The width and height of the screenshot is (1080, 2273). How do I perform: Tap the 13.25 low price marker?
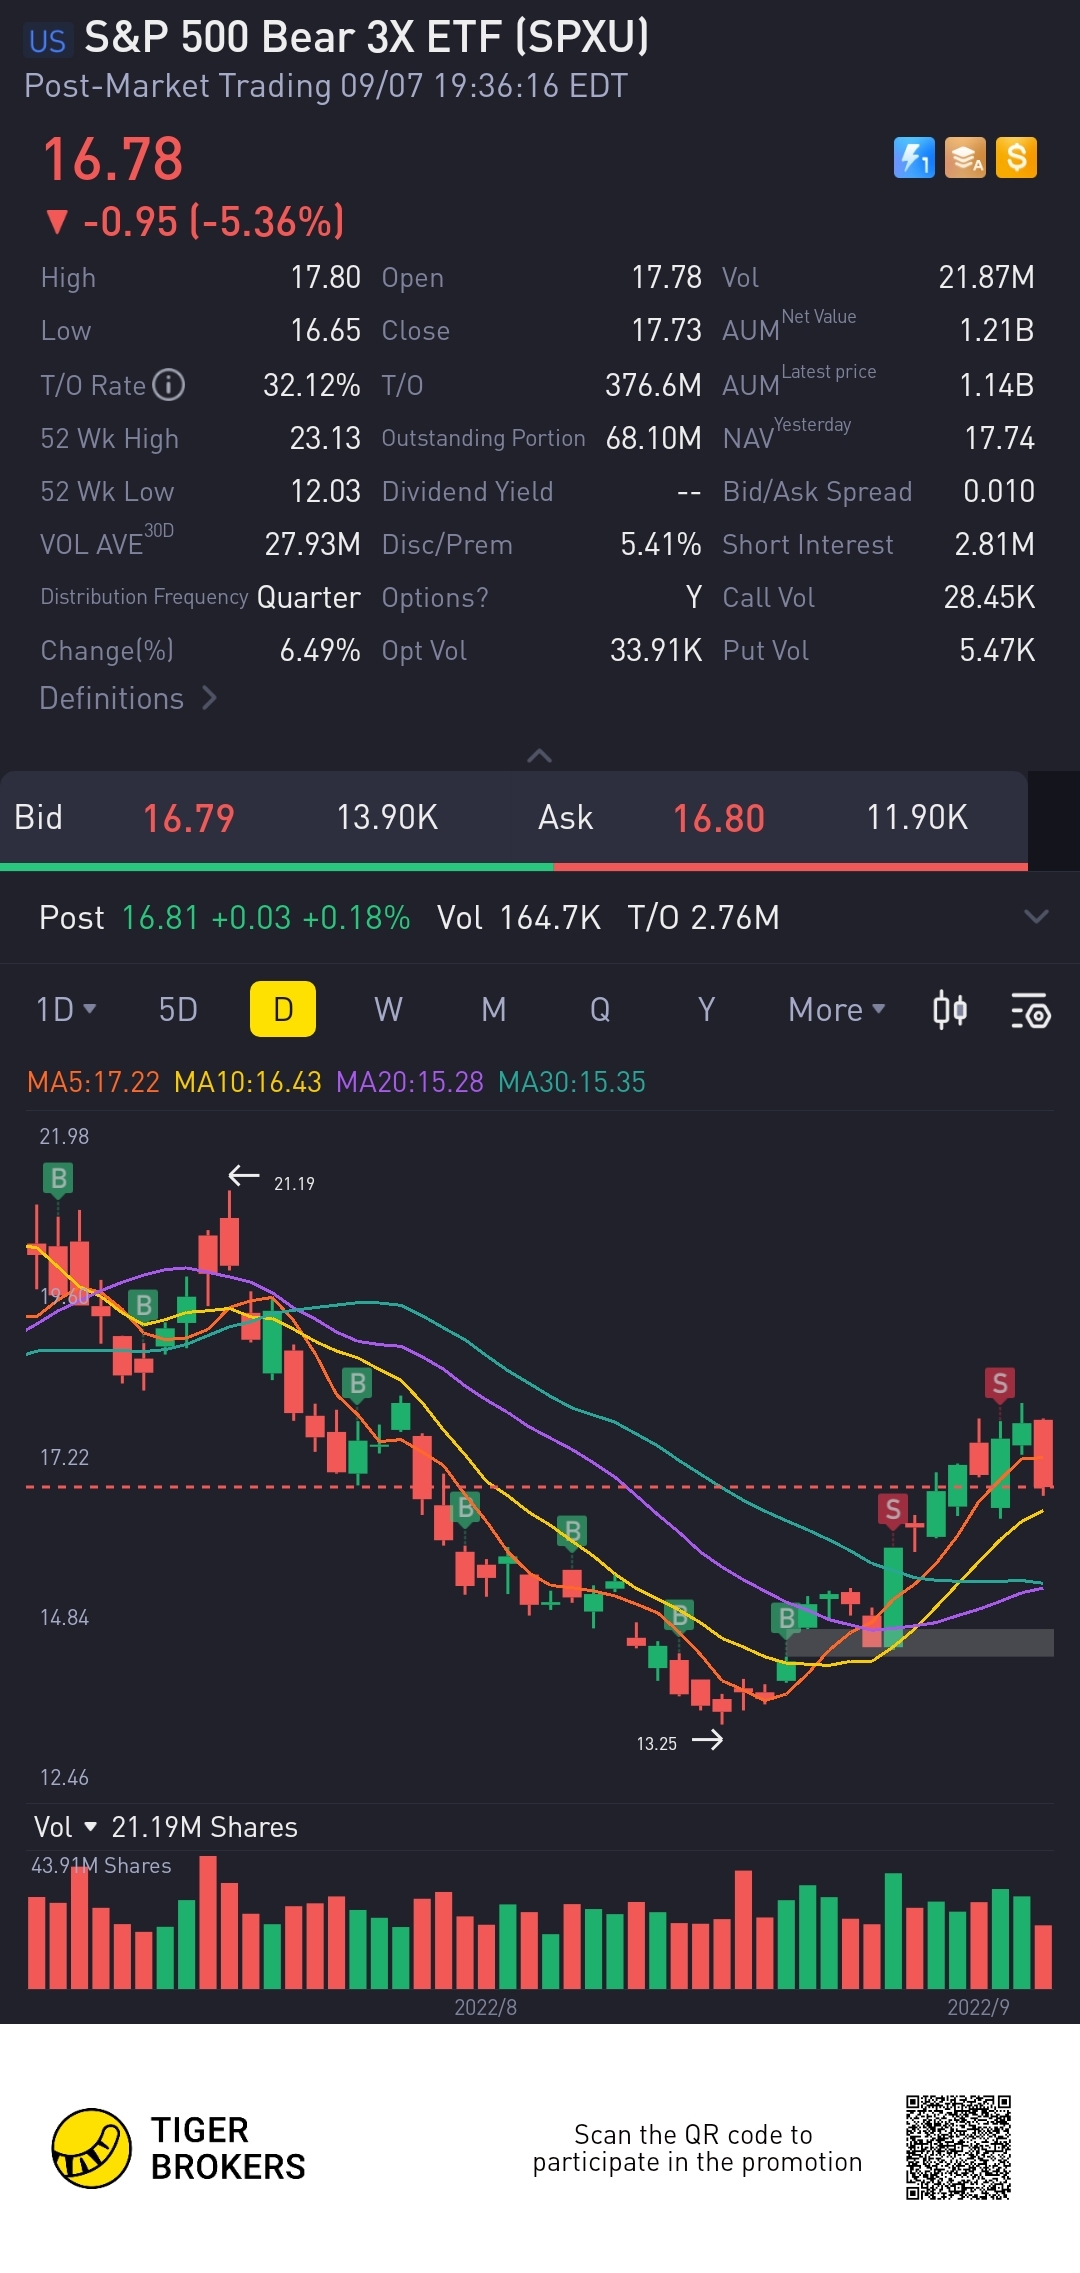click(x=656, y=1744)
